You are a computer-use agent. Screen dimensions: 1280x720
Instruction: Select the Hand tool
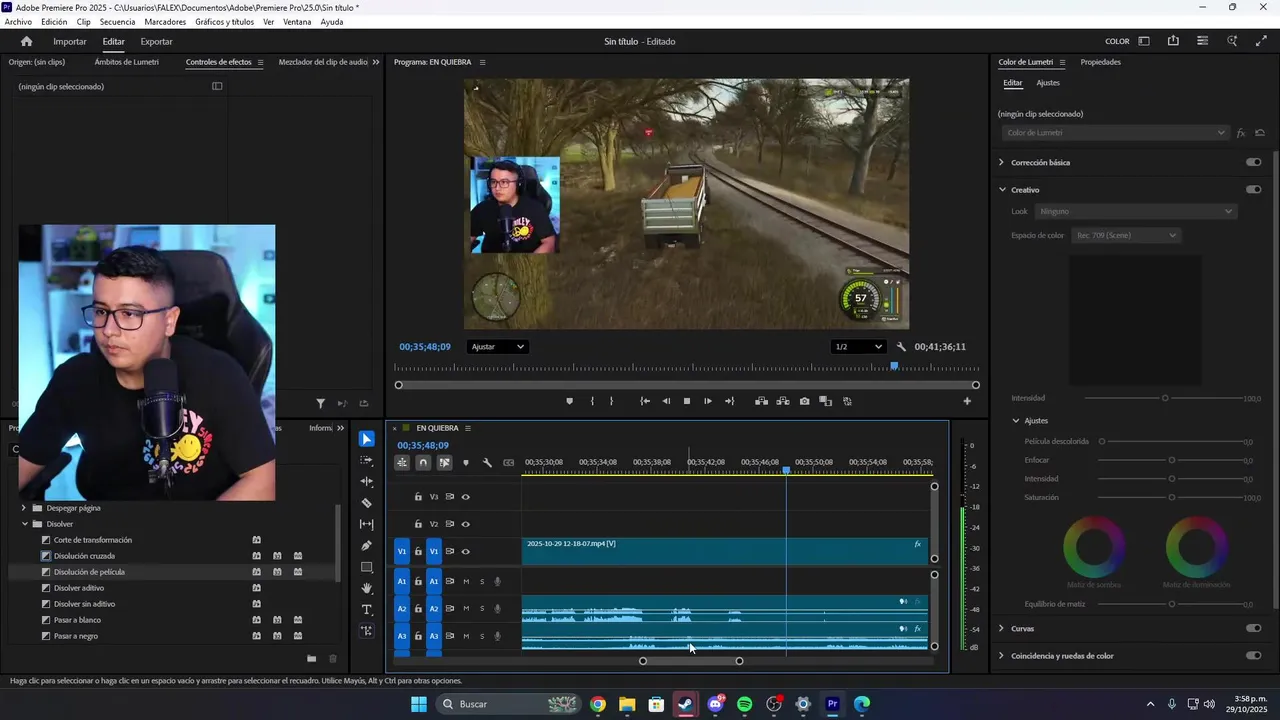pos(367,588)
